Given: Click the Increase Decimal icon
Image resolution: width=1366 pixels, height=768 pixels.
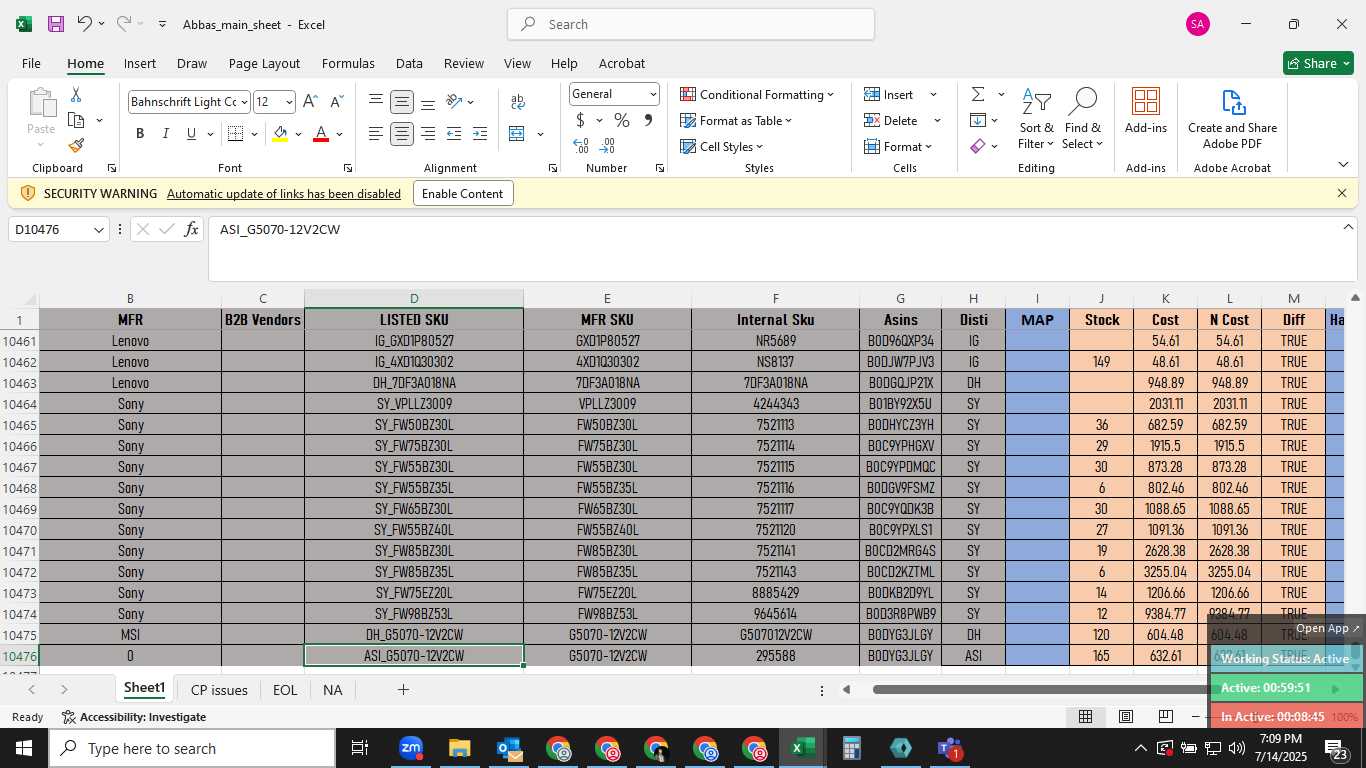Looking at the screenshot, I should 581,146.
